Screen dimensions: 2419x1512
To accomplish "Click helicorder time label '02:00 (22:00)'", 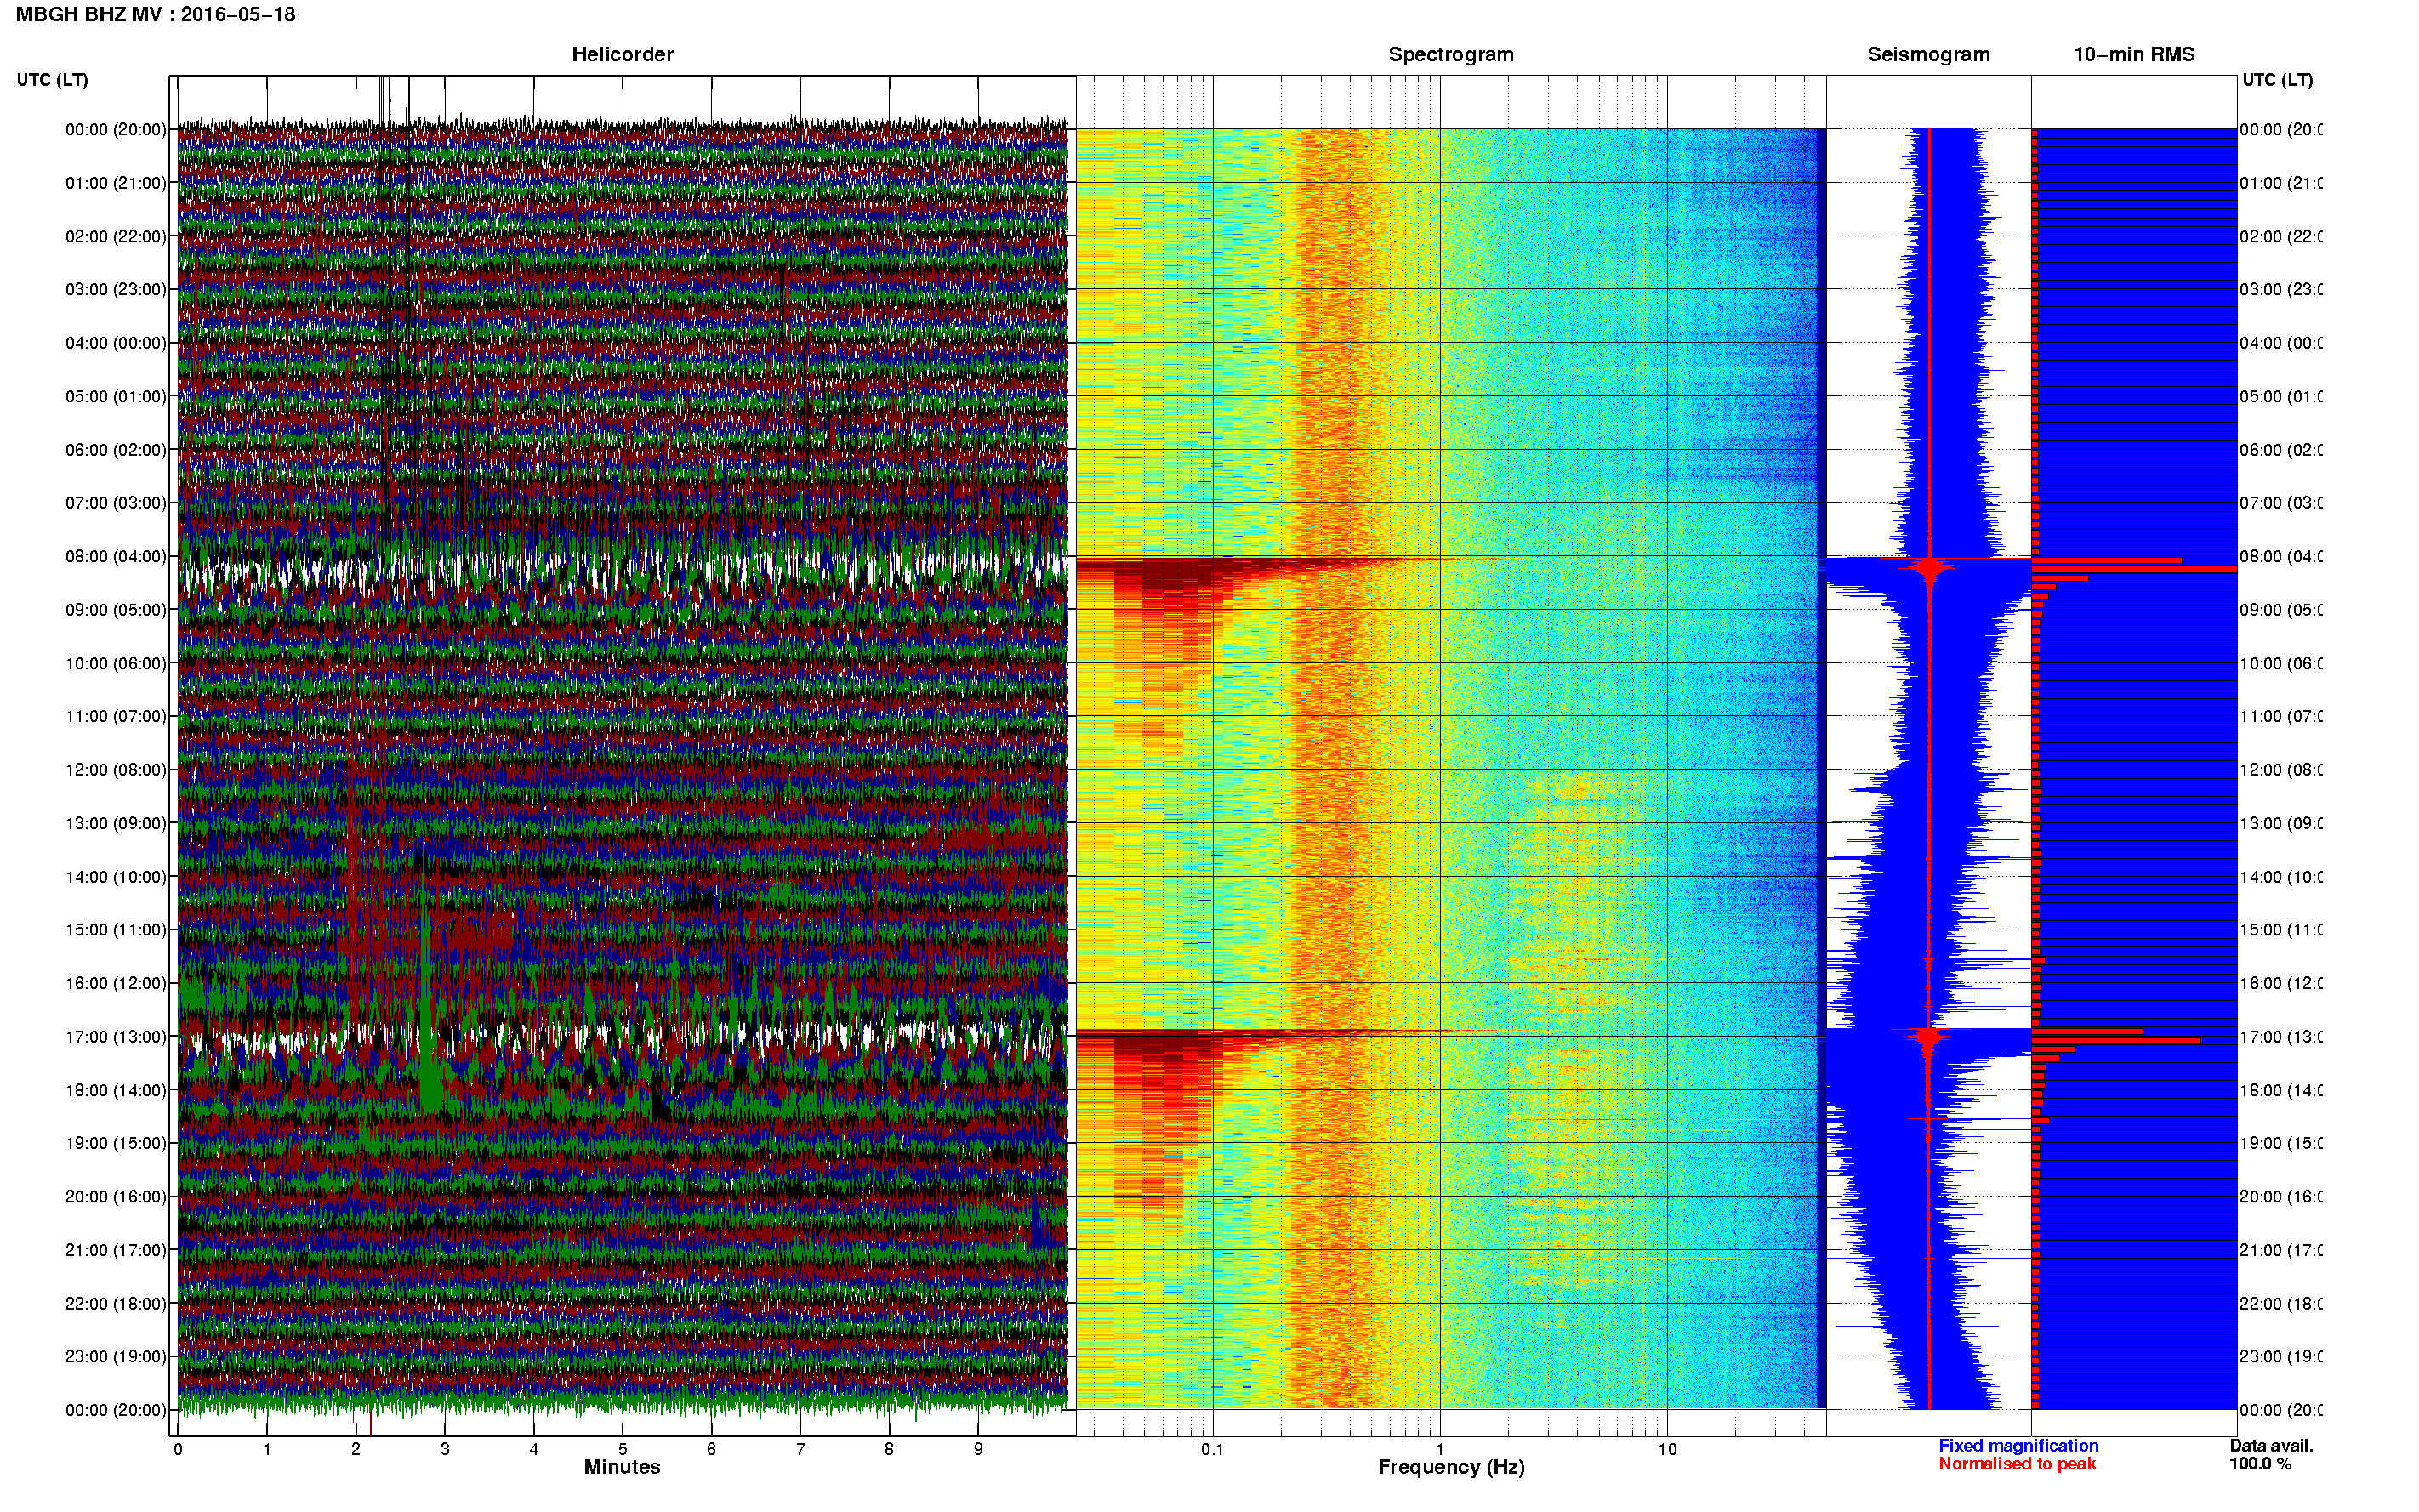I will coord(116,236).
